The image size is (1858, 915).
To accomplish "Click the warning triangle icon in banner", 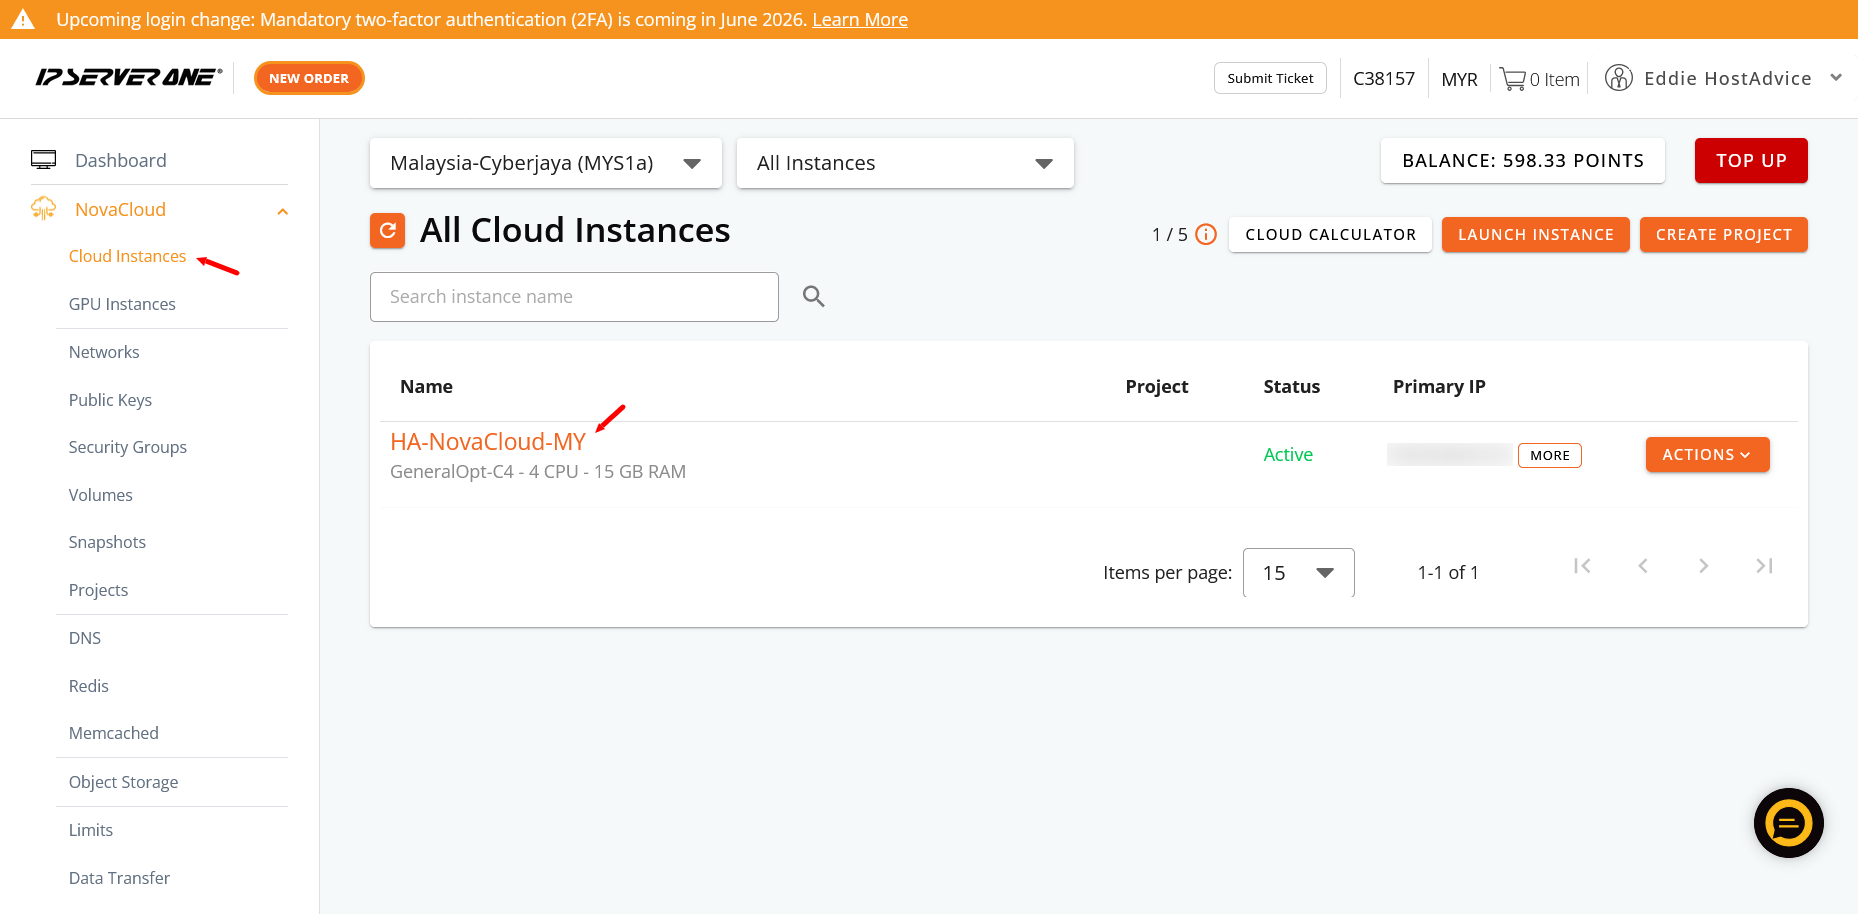I will 23,19.
